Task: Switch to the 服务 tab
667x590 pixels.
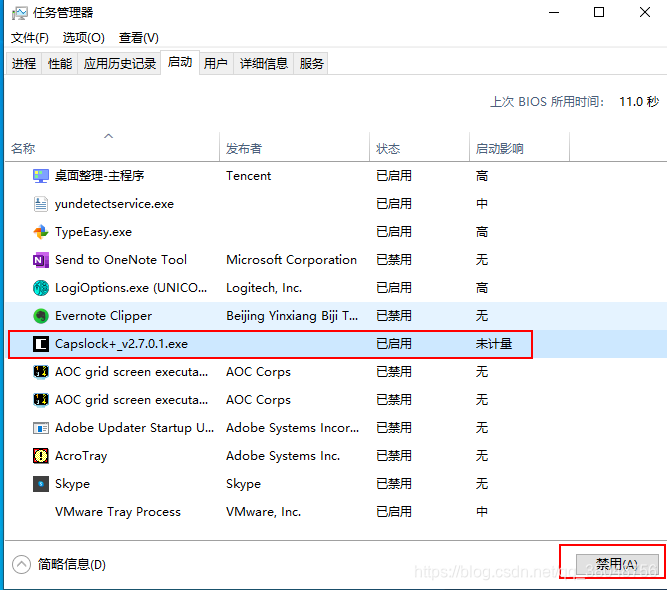Action: point(311,64)
